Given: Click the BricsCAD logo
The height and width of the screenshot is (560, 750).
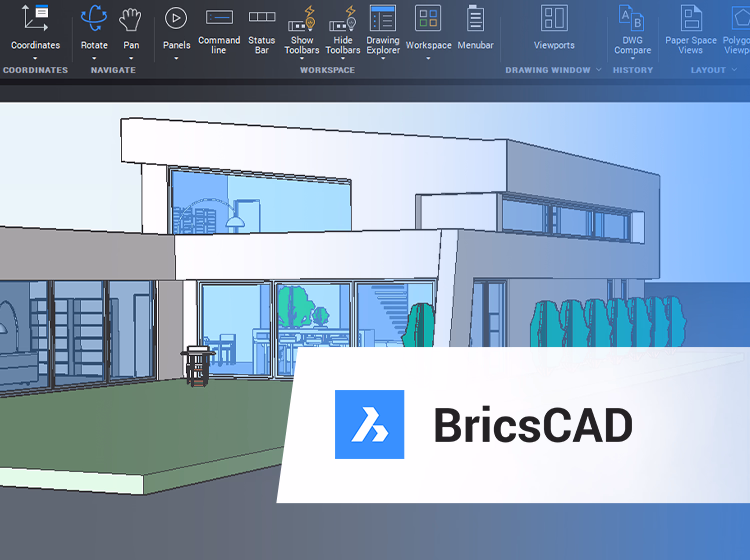Looking at the screenshot, I should click(370, 425).
